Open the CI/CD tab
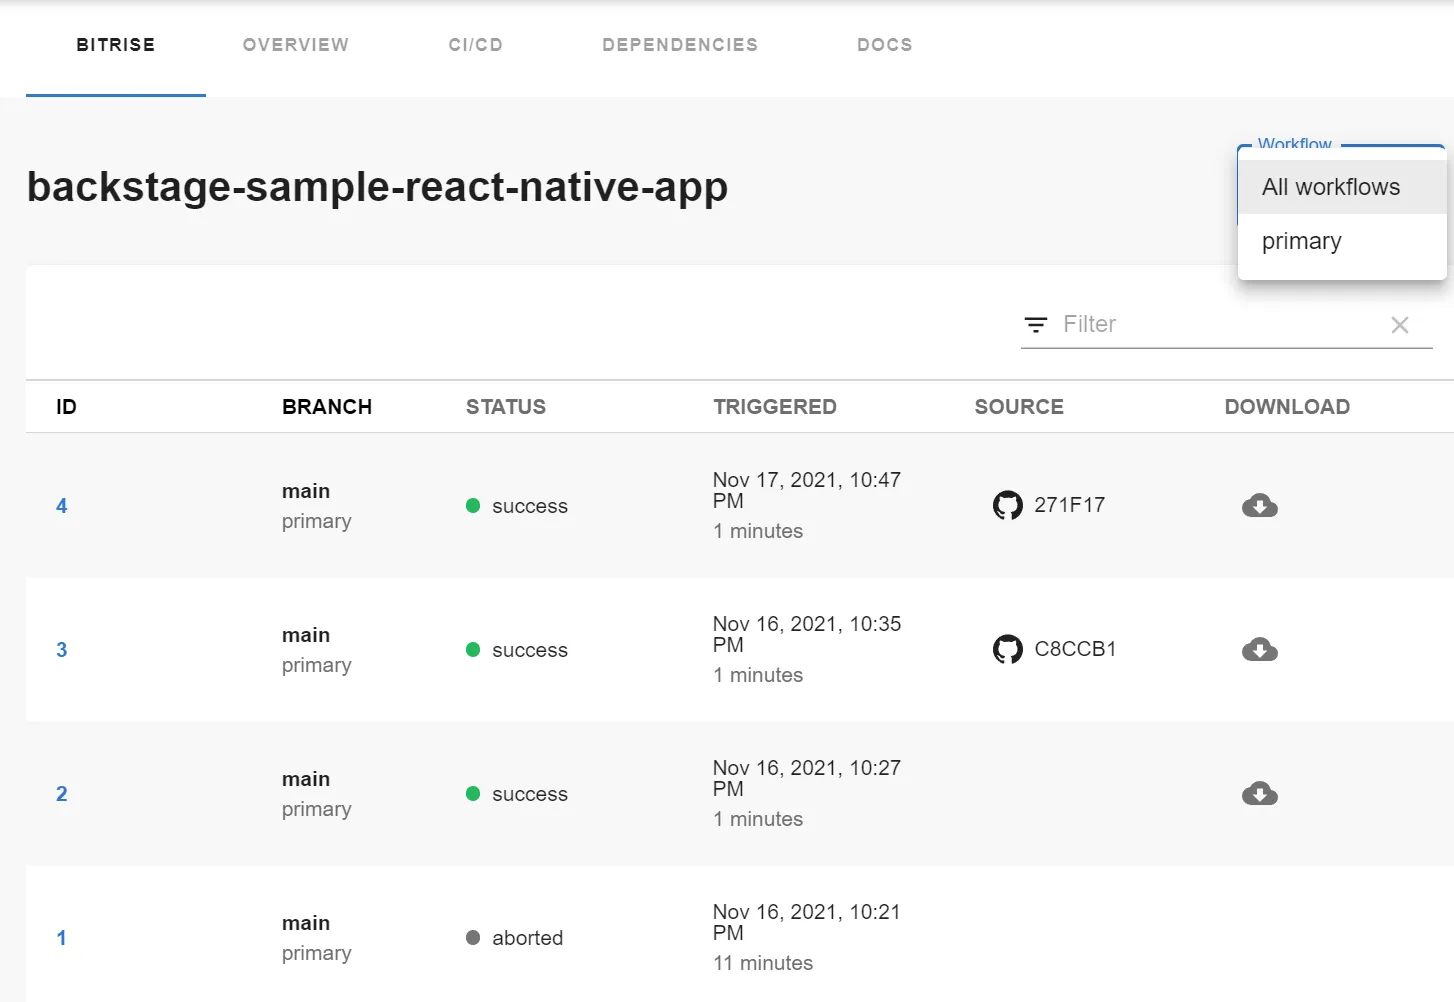The width and height of the screenshot is (1454, 1002). click(476, 45)
